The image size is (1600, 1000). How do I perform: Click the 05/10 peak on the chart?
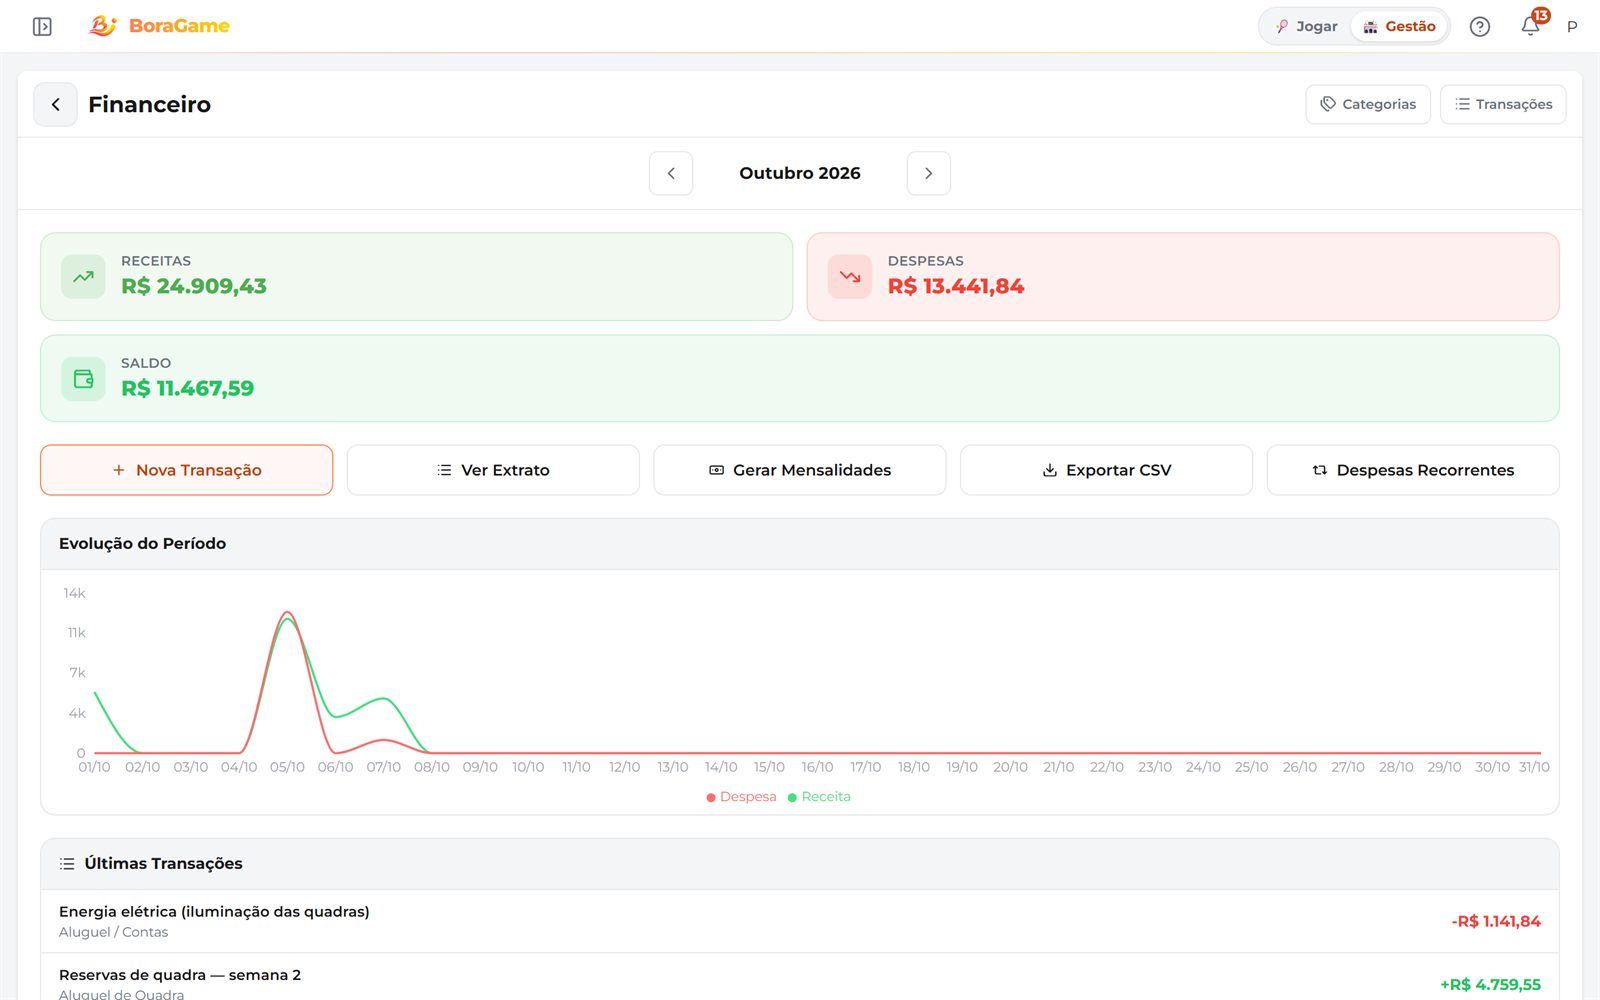pyautogui.click(x=288, y=612)
